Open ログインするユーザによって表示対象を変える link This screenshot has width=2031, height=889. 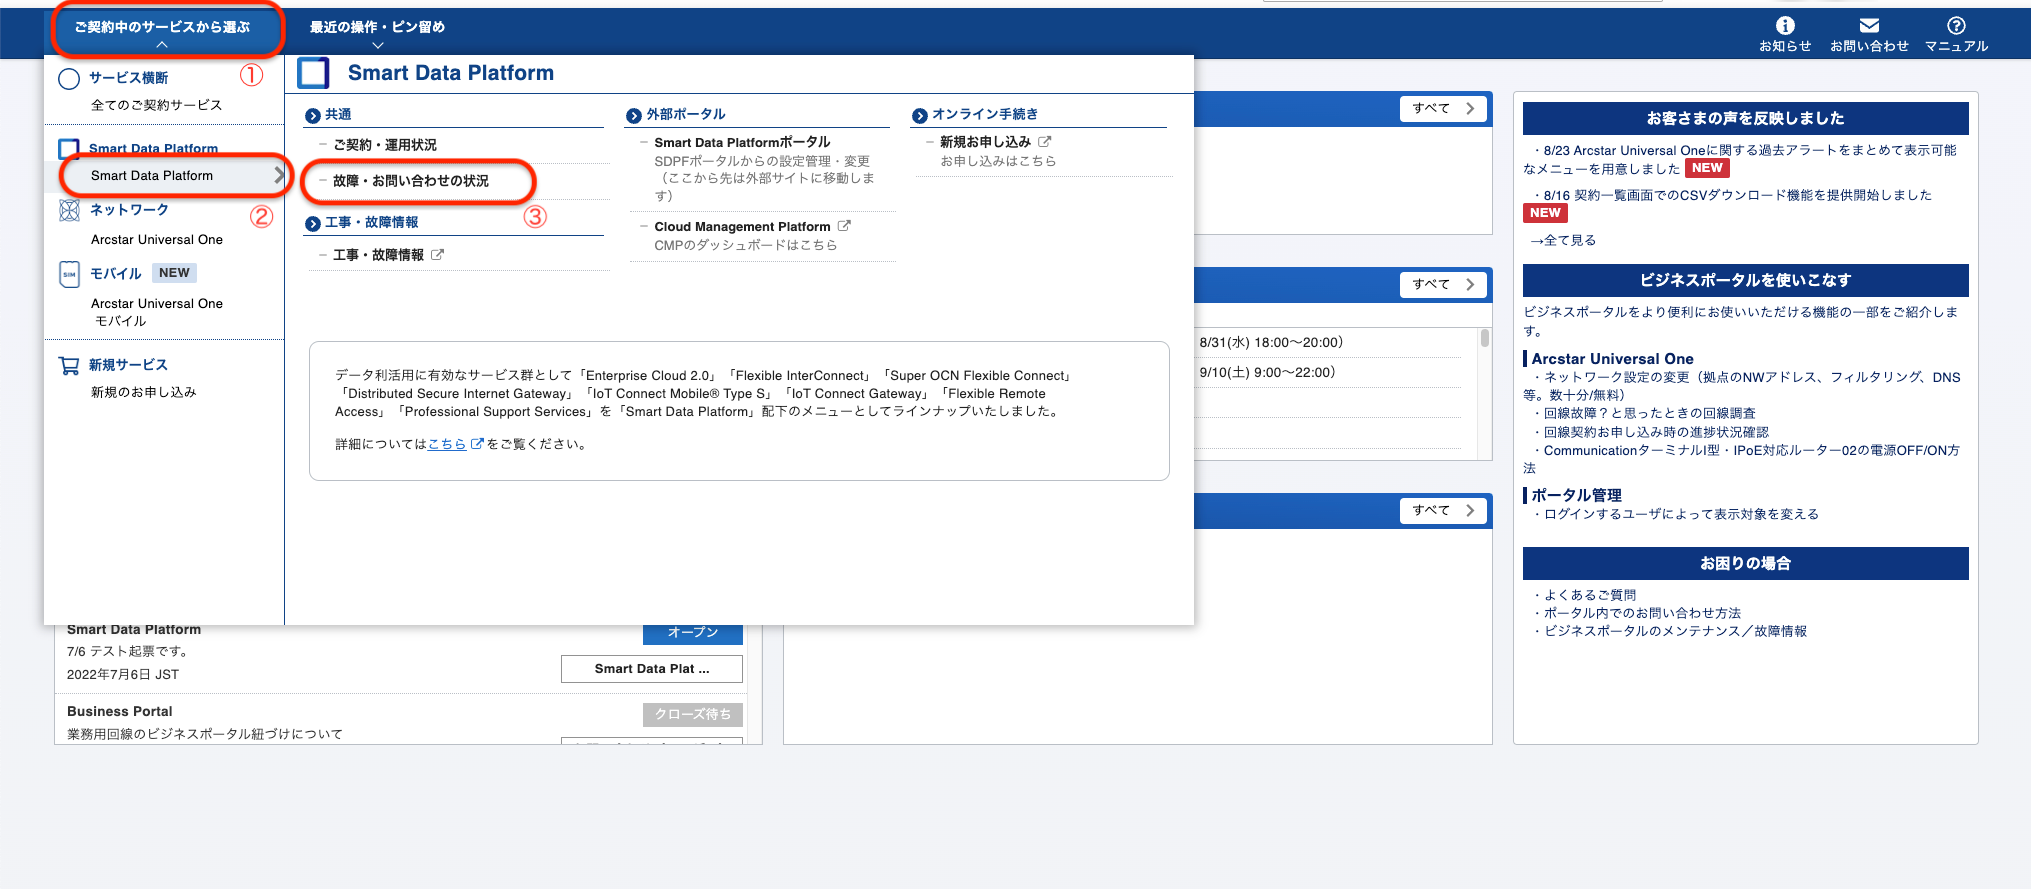[1681, 514]
